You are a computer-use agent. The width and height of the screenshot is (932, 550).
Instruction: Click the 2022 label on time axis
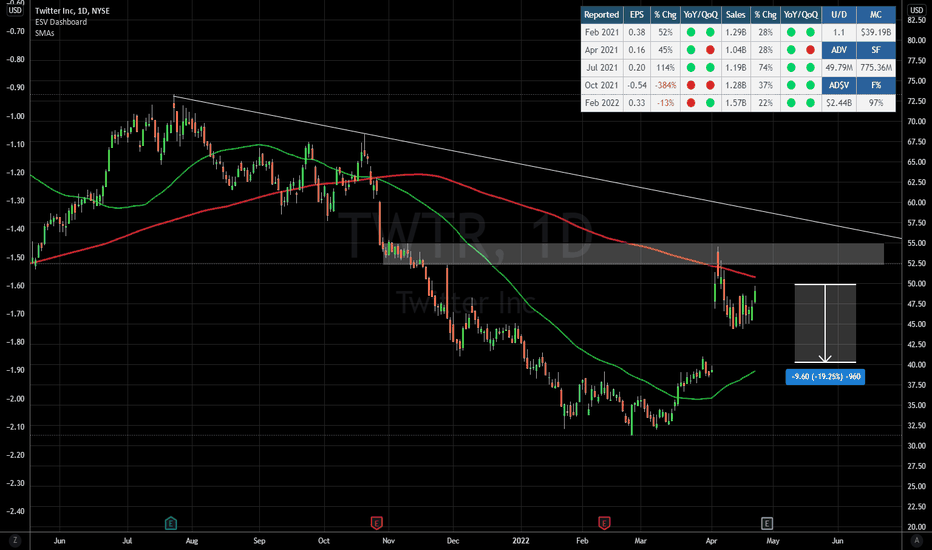click(521, 540)
